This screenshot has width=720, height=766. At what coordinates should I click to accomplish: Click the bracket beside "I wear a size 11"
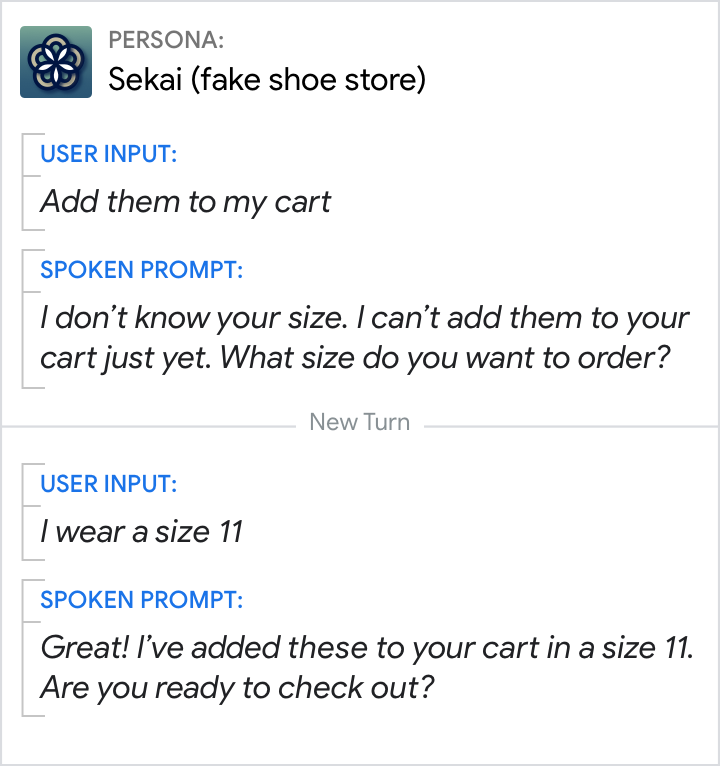pos(23,511)
